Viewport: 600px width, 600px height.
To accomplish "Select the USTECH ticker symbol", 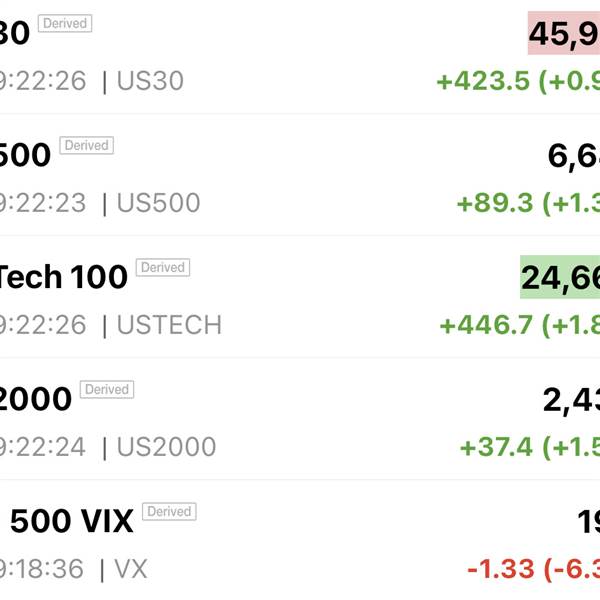I will pos(169,325).
